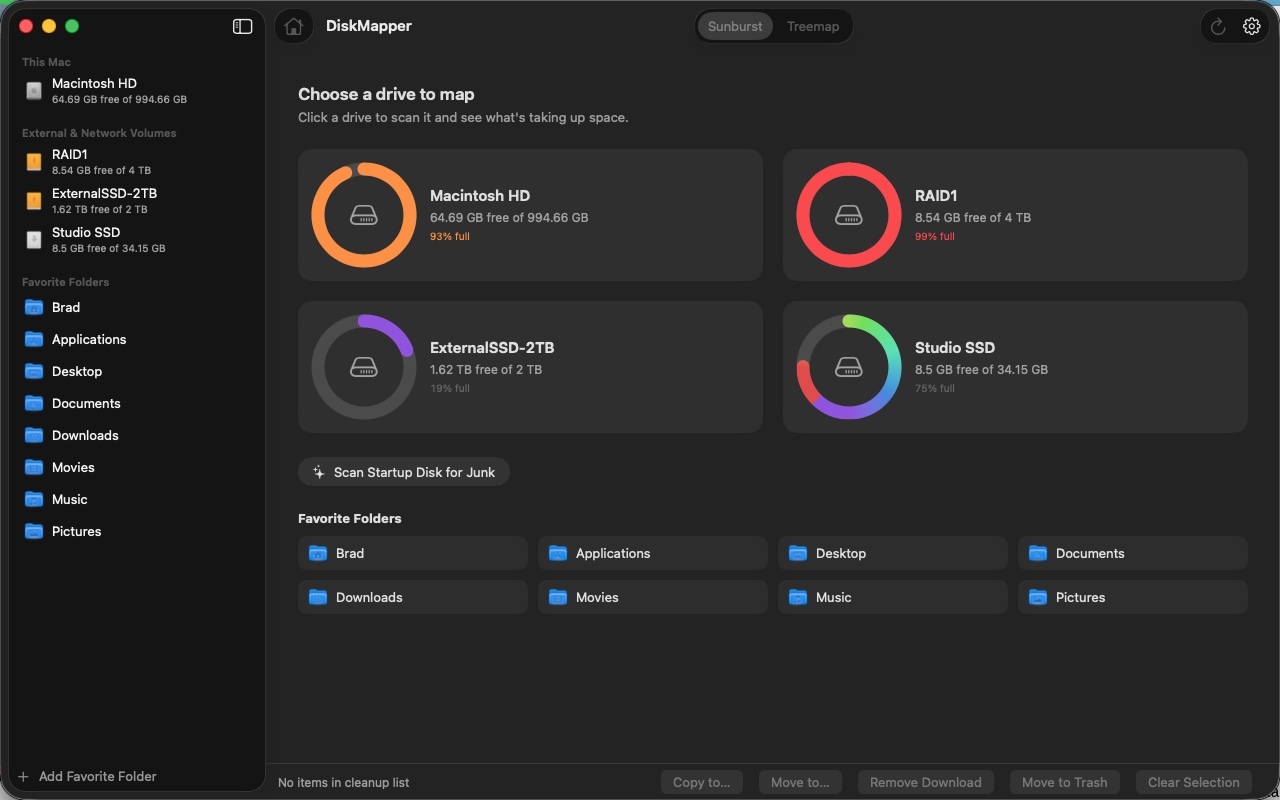Select RAID1 volume in sidebar
The image size is (1280, 800).
(136, 162)
